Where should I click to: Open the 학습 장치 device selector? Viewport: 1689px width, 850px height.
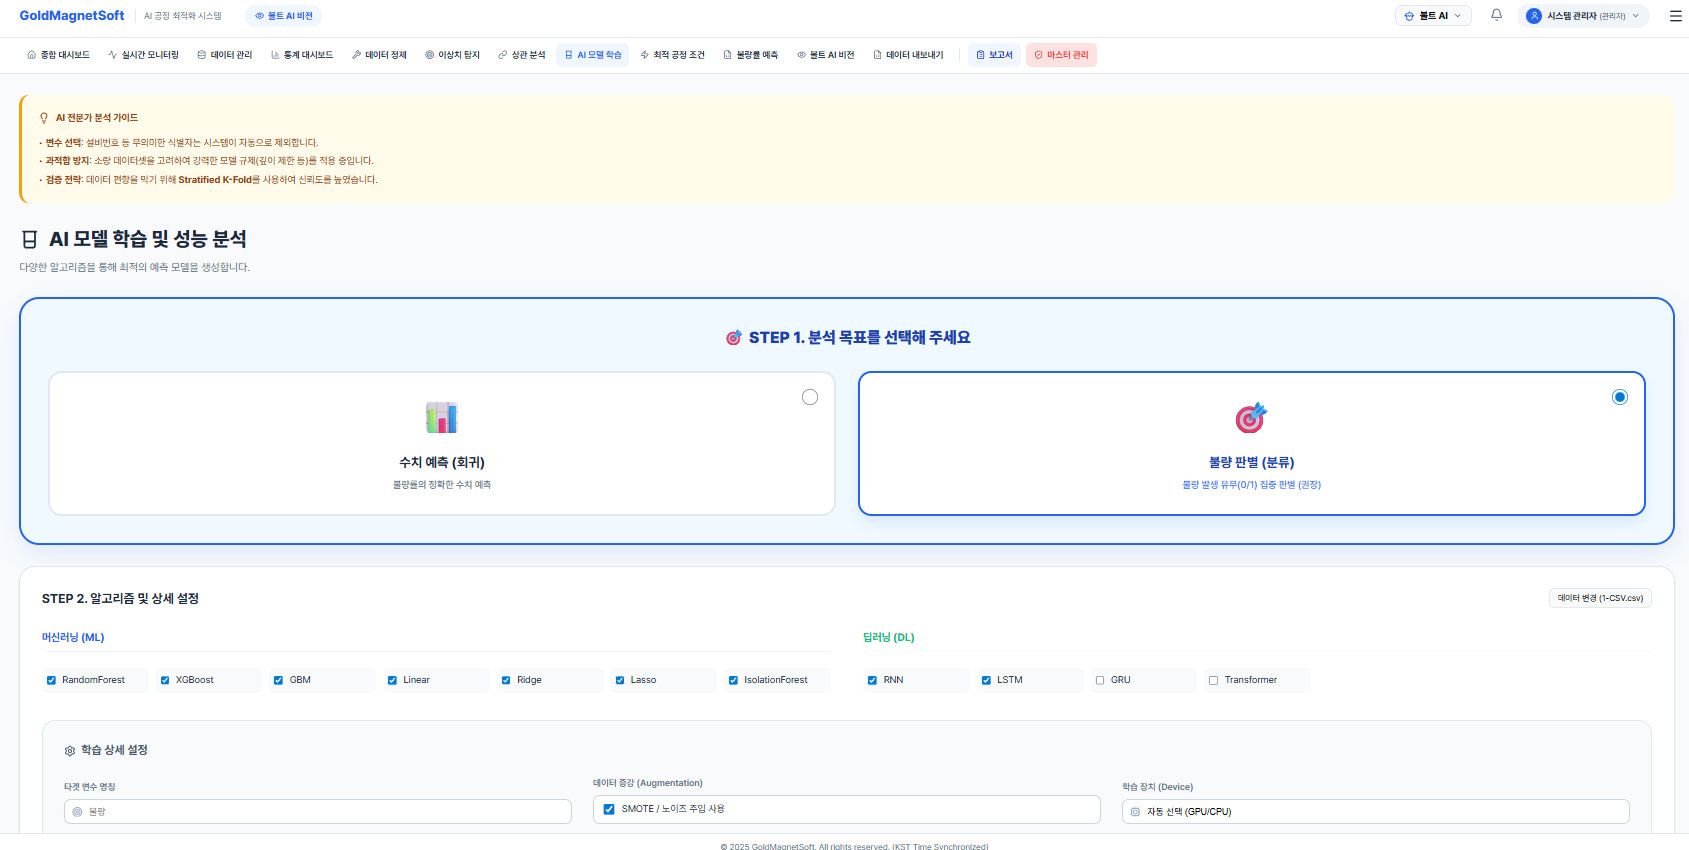(x=1375, y=812)
